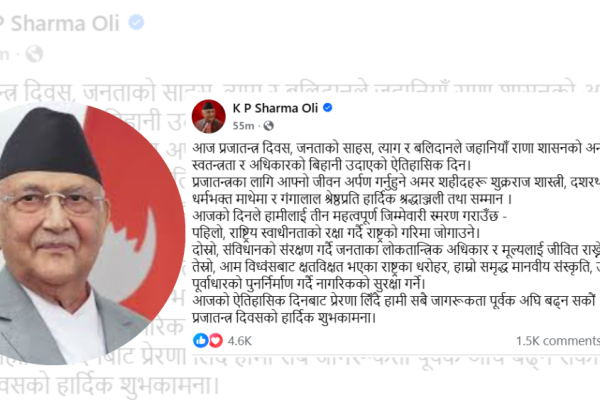Click the thumbs-up Like reaction icon
600x400 pixels.
pos(201,340)
